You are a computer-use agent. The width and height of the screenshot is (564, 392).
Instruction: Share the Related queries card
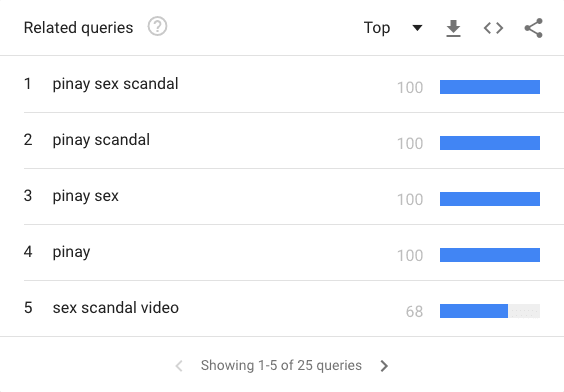[x=533, y=28]
